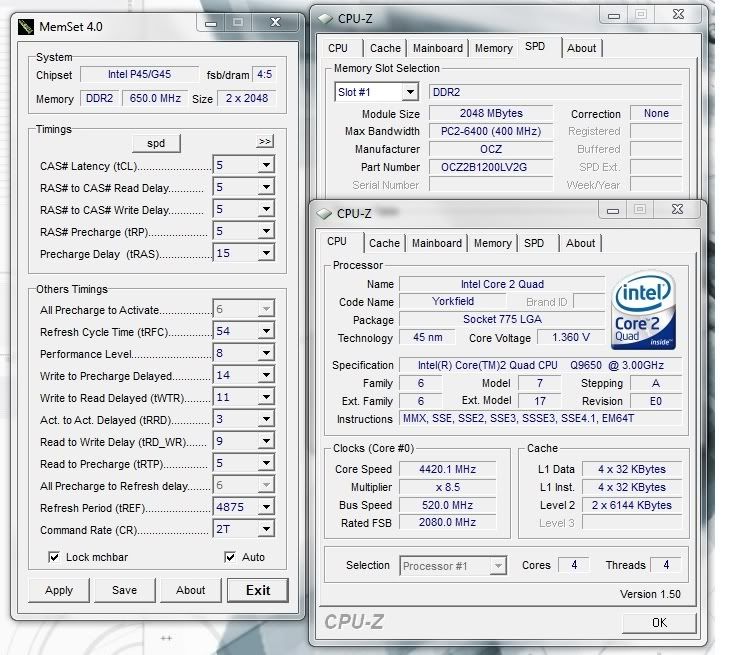Click the memory frequency 650.0 MHz in MemSet
The image size is (747, 655).
(x=155, y=98)
